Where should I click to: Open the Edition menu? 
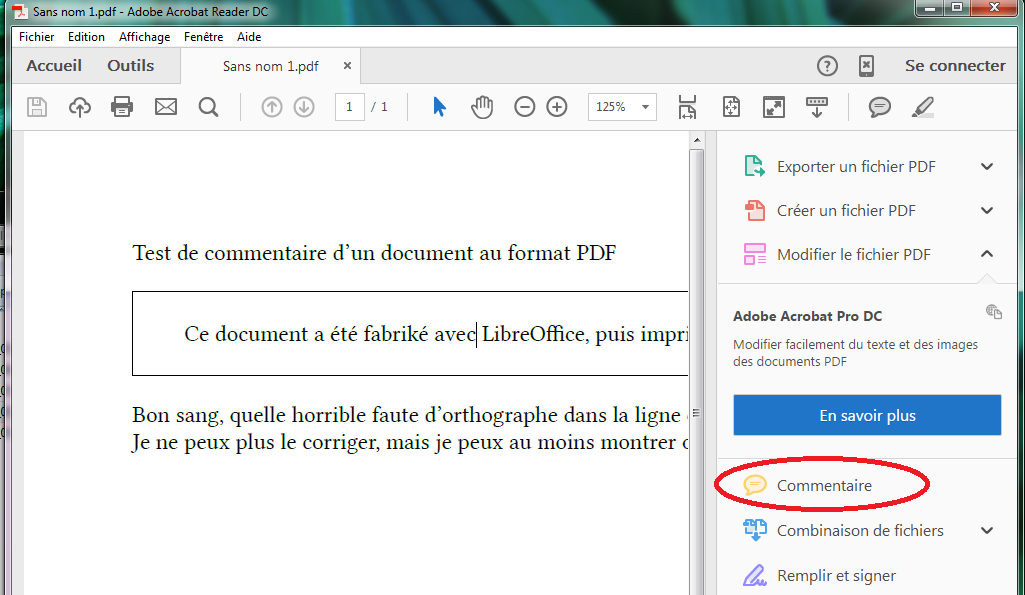tap(86, 37)
